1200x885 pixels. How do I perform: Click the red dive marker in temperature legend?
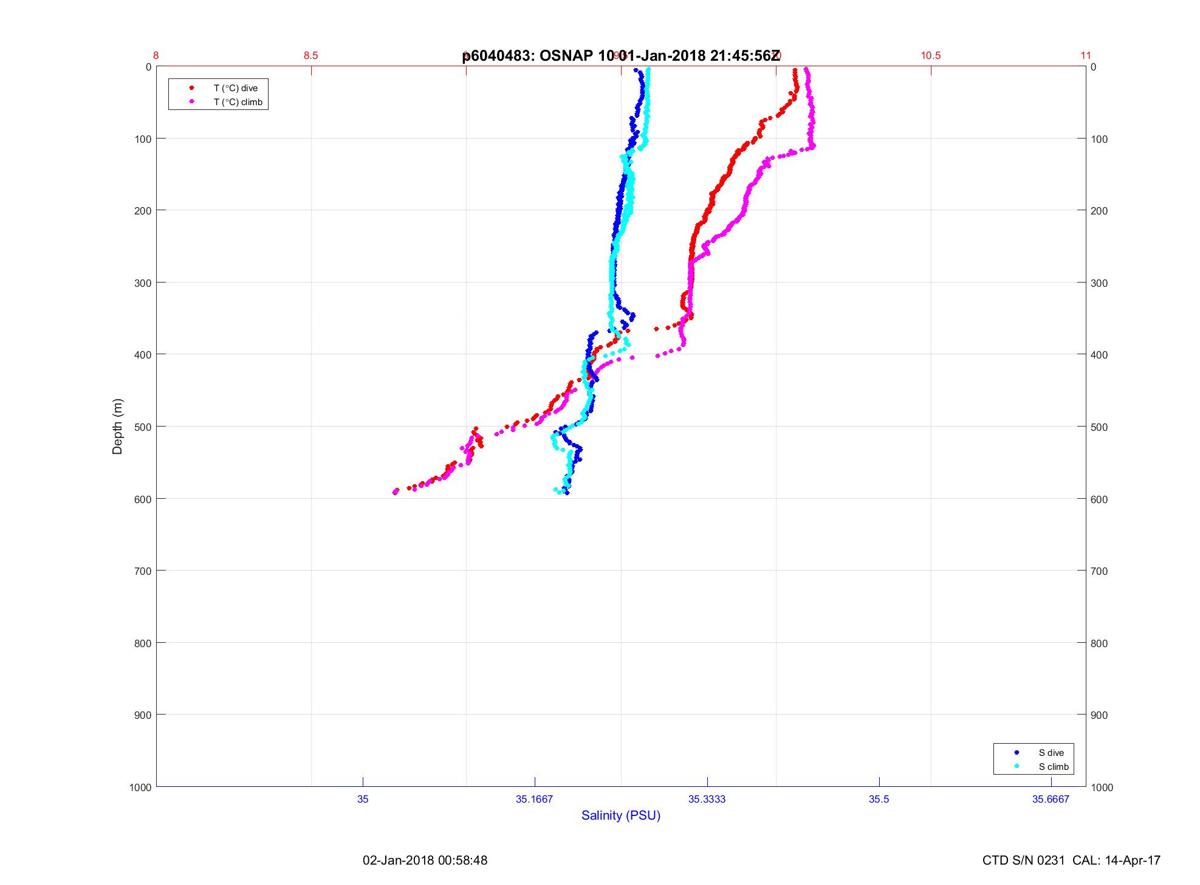(x=191, y=88)
